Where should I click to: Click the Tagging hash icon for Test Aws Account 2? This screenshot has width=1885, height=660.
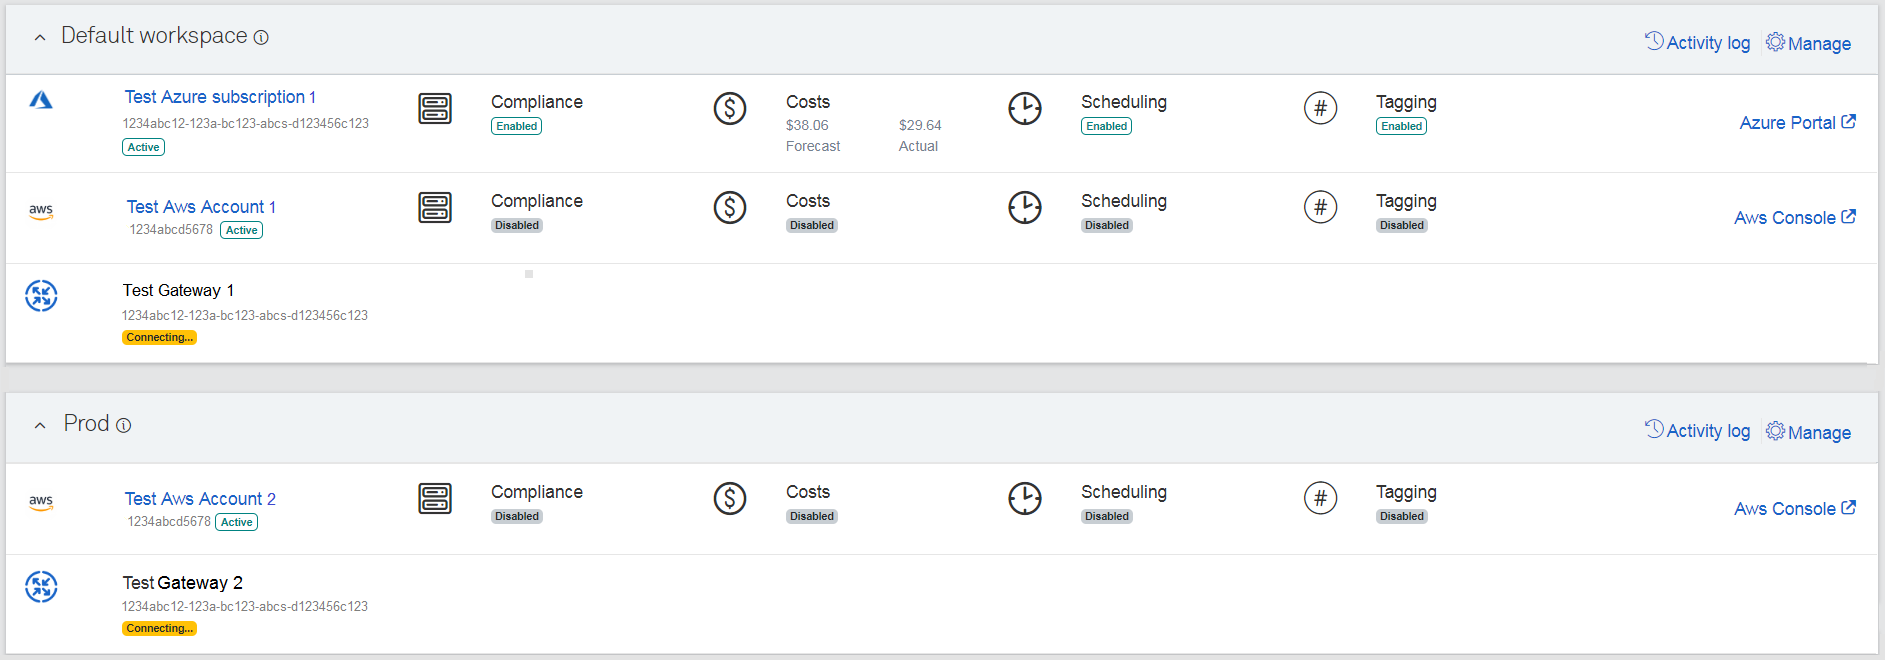pos(1320,498)
